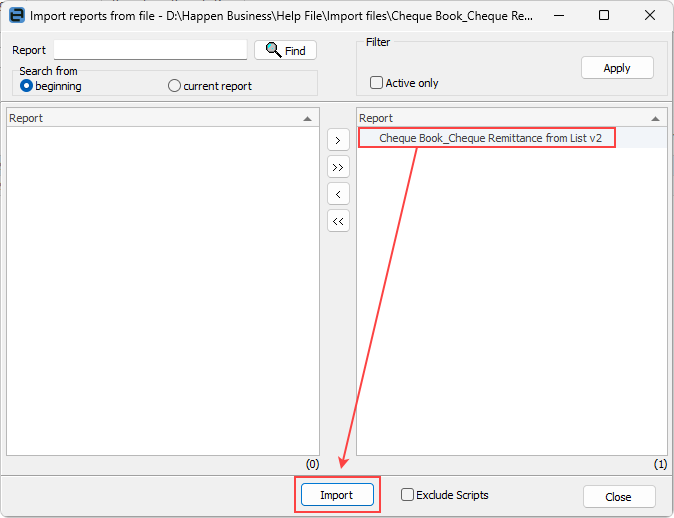
Task: Select the current report radio button
Action: pyautogui.click(x=174, y=86)
